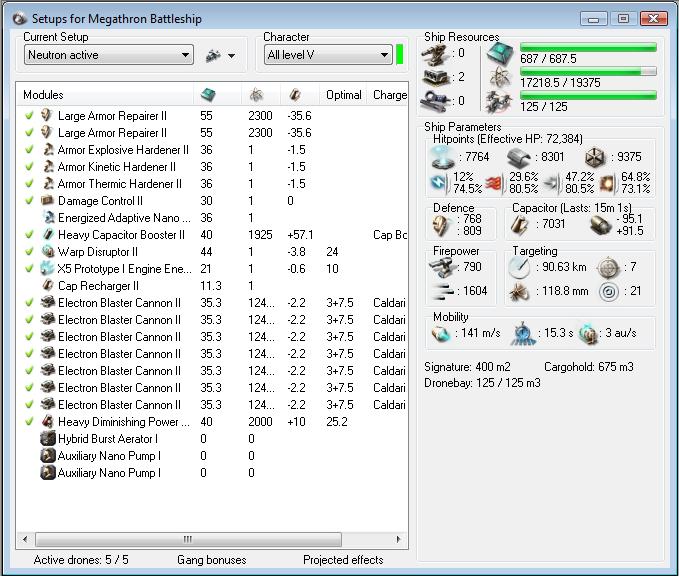The width and height of the screenshot is (679, 576).
Task: Click the ship velocity icon showing 141 m/s
Action: (x=441, y=333)
